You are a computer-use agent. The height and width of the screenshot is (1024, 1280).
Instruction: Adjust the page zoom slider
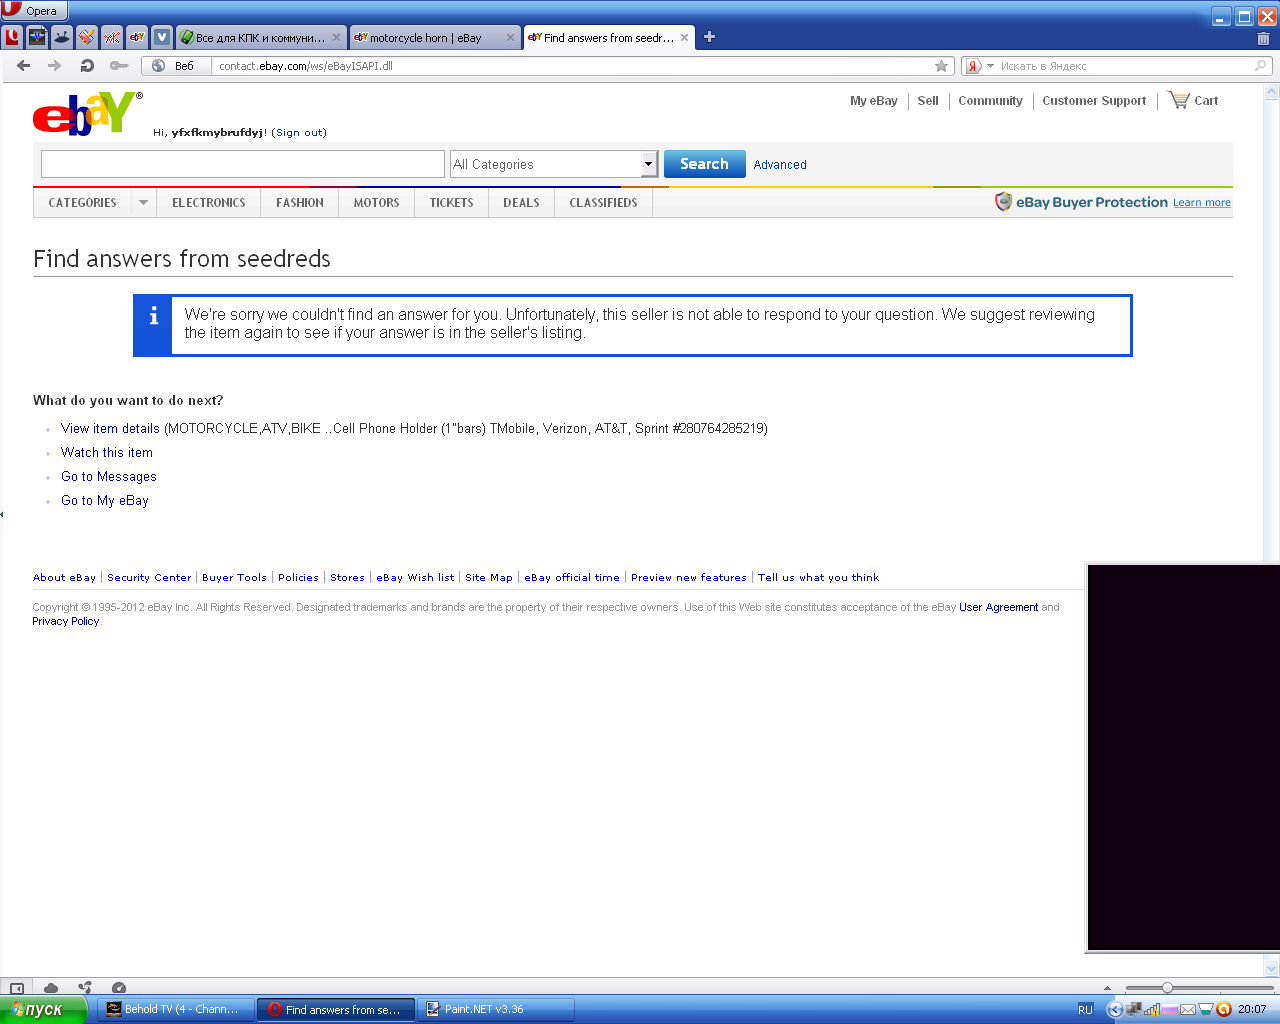tap(1167, 988)
